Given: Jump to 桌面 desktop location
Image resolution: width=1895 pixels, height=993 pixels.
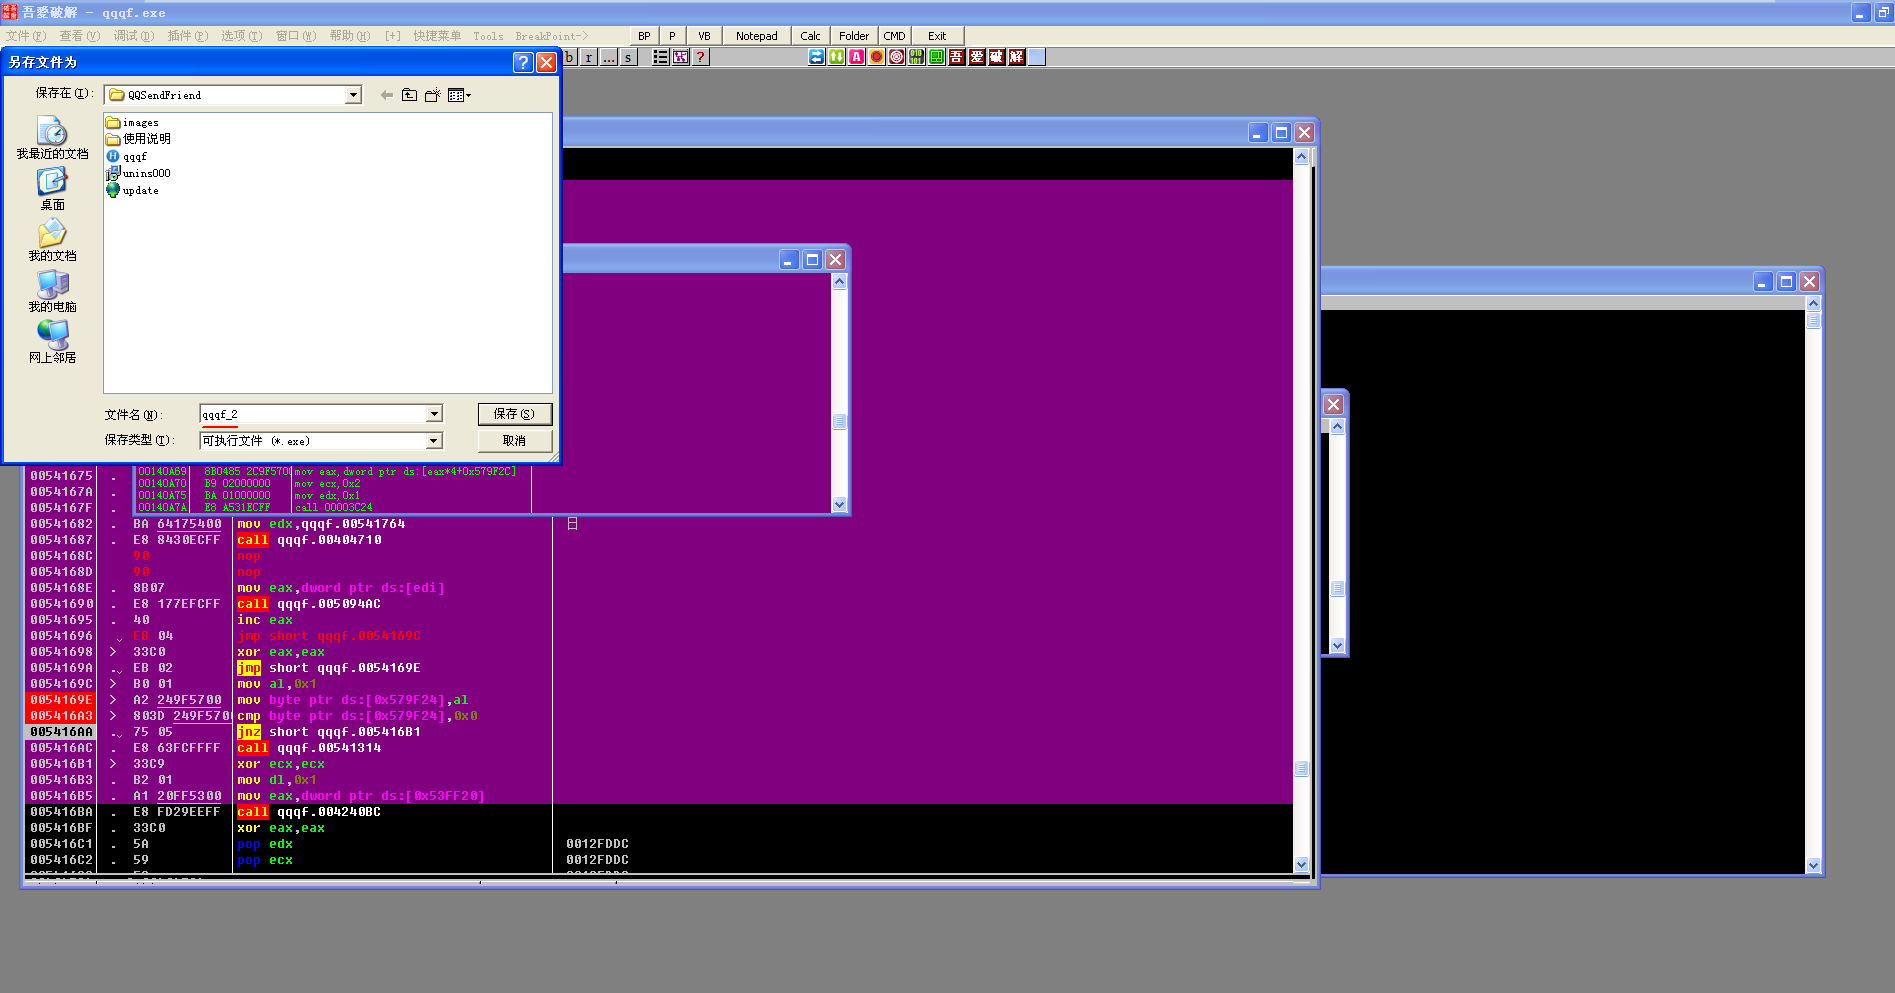Looking at the screenshot, I should click(x=52, y=189).
